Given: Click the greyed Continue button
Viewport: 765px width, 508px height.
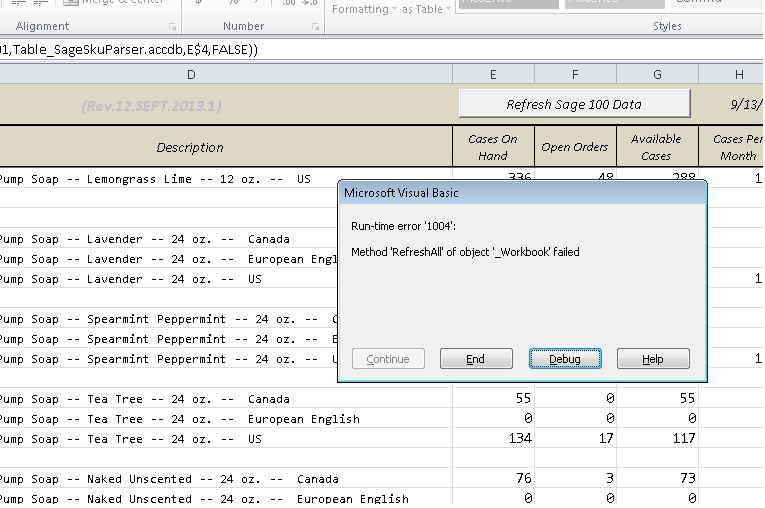Looking at the screenshot, I should (x=388, y=359).
